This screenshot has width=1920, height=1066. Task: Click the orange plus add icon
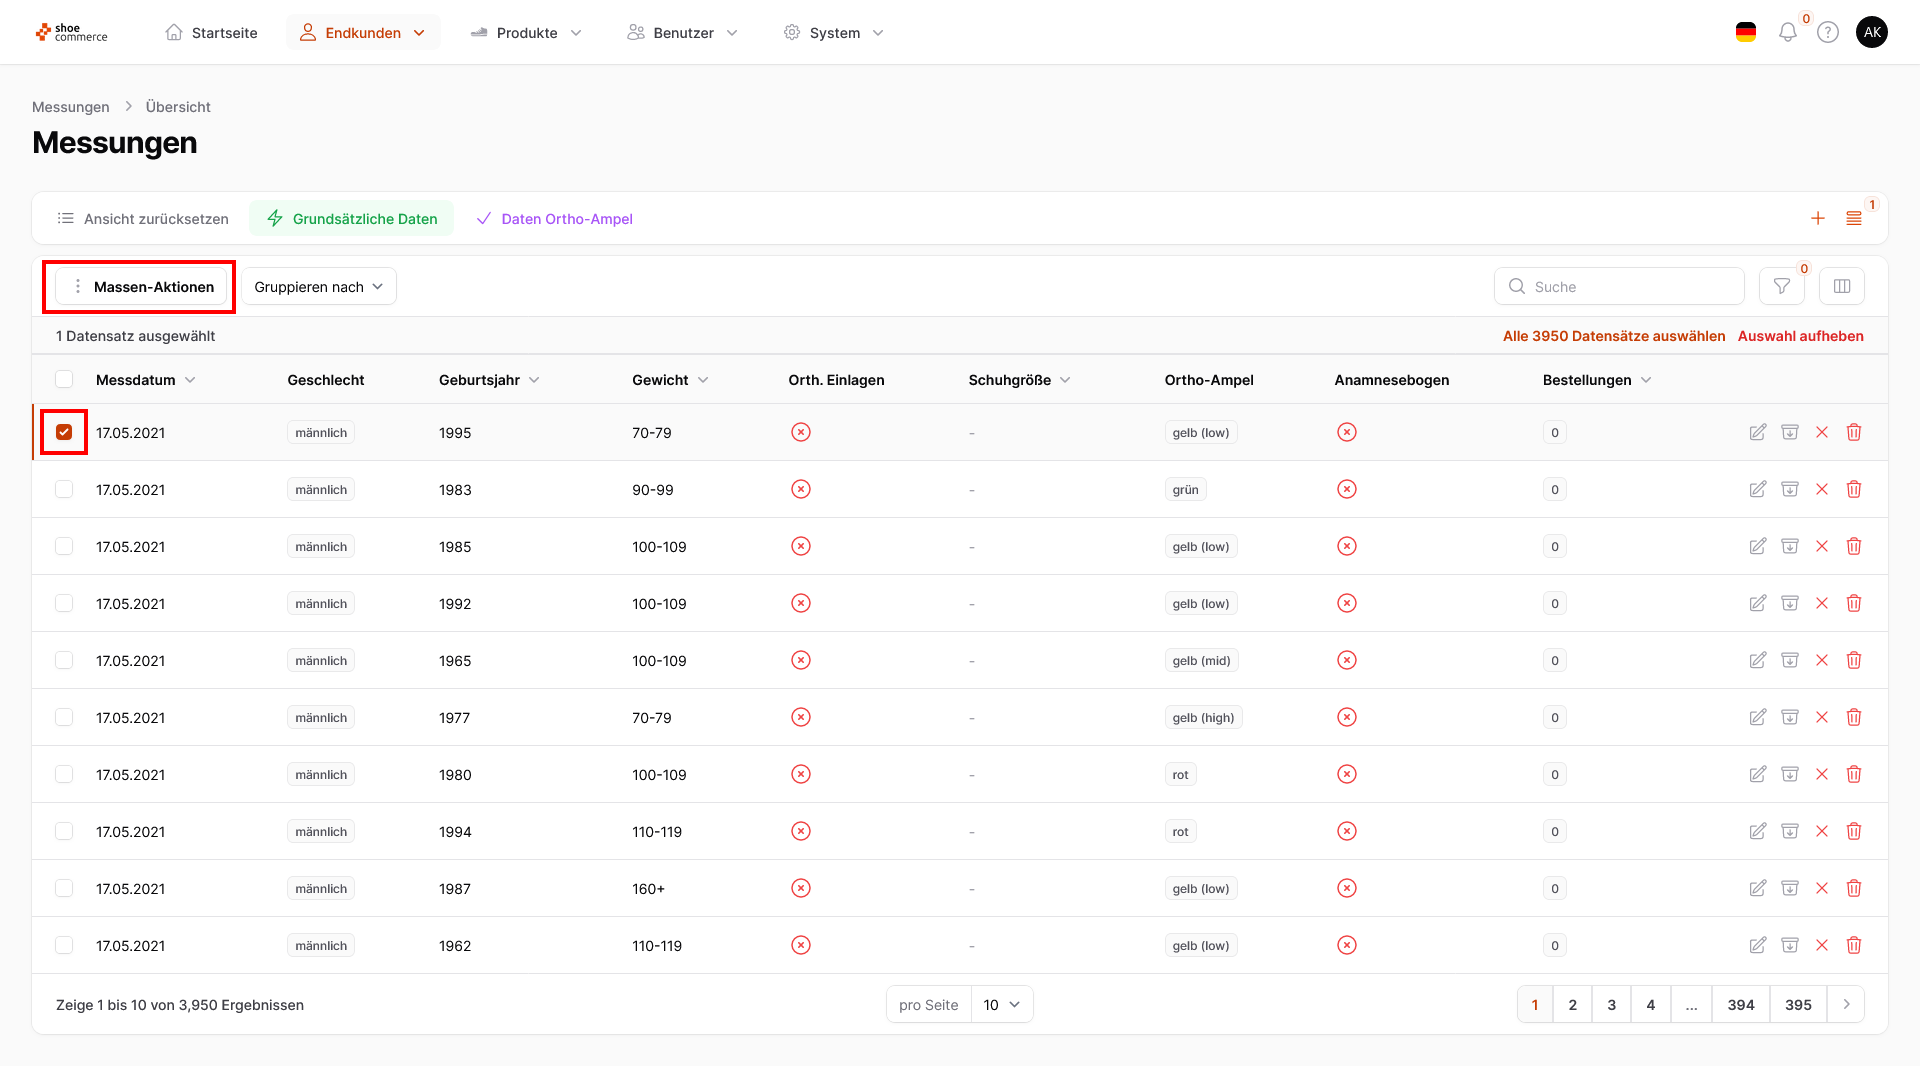[1817, 219]
